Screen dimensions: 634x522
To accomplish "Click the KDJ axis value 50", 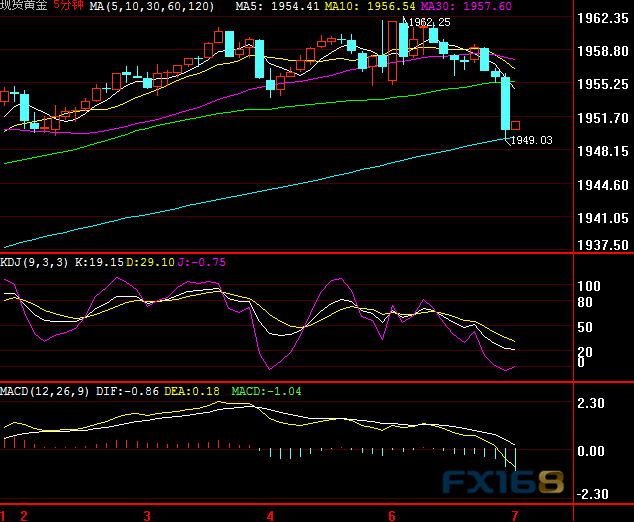I will click(585, 327).
